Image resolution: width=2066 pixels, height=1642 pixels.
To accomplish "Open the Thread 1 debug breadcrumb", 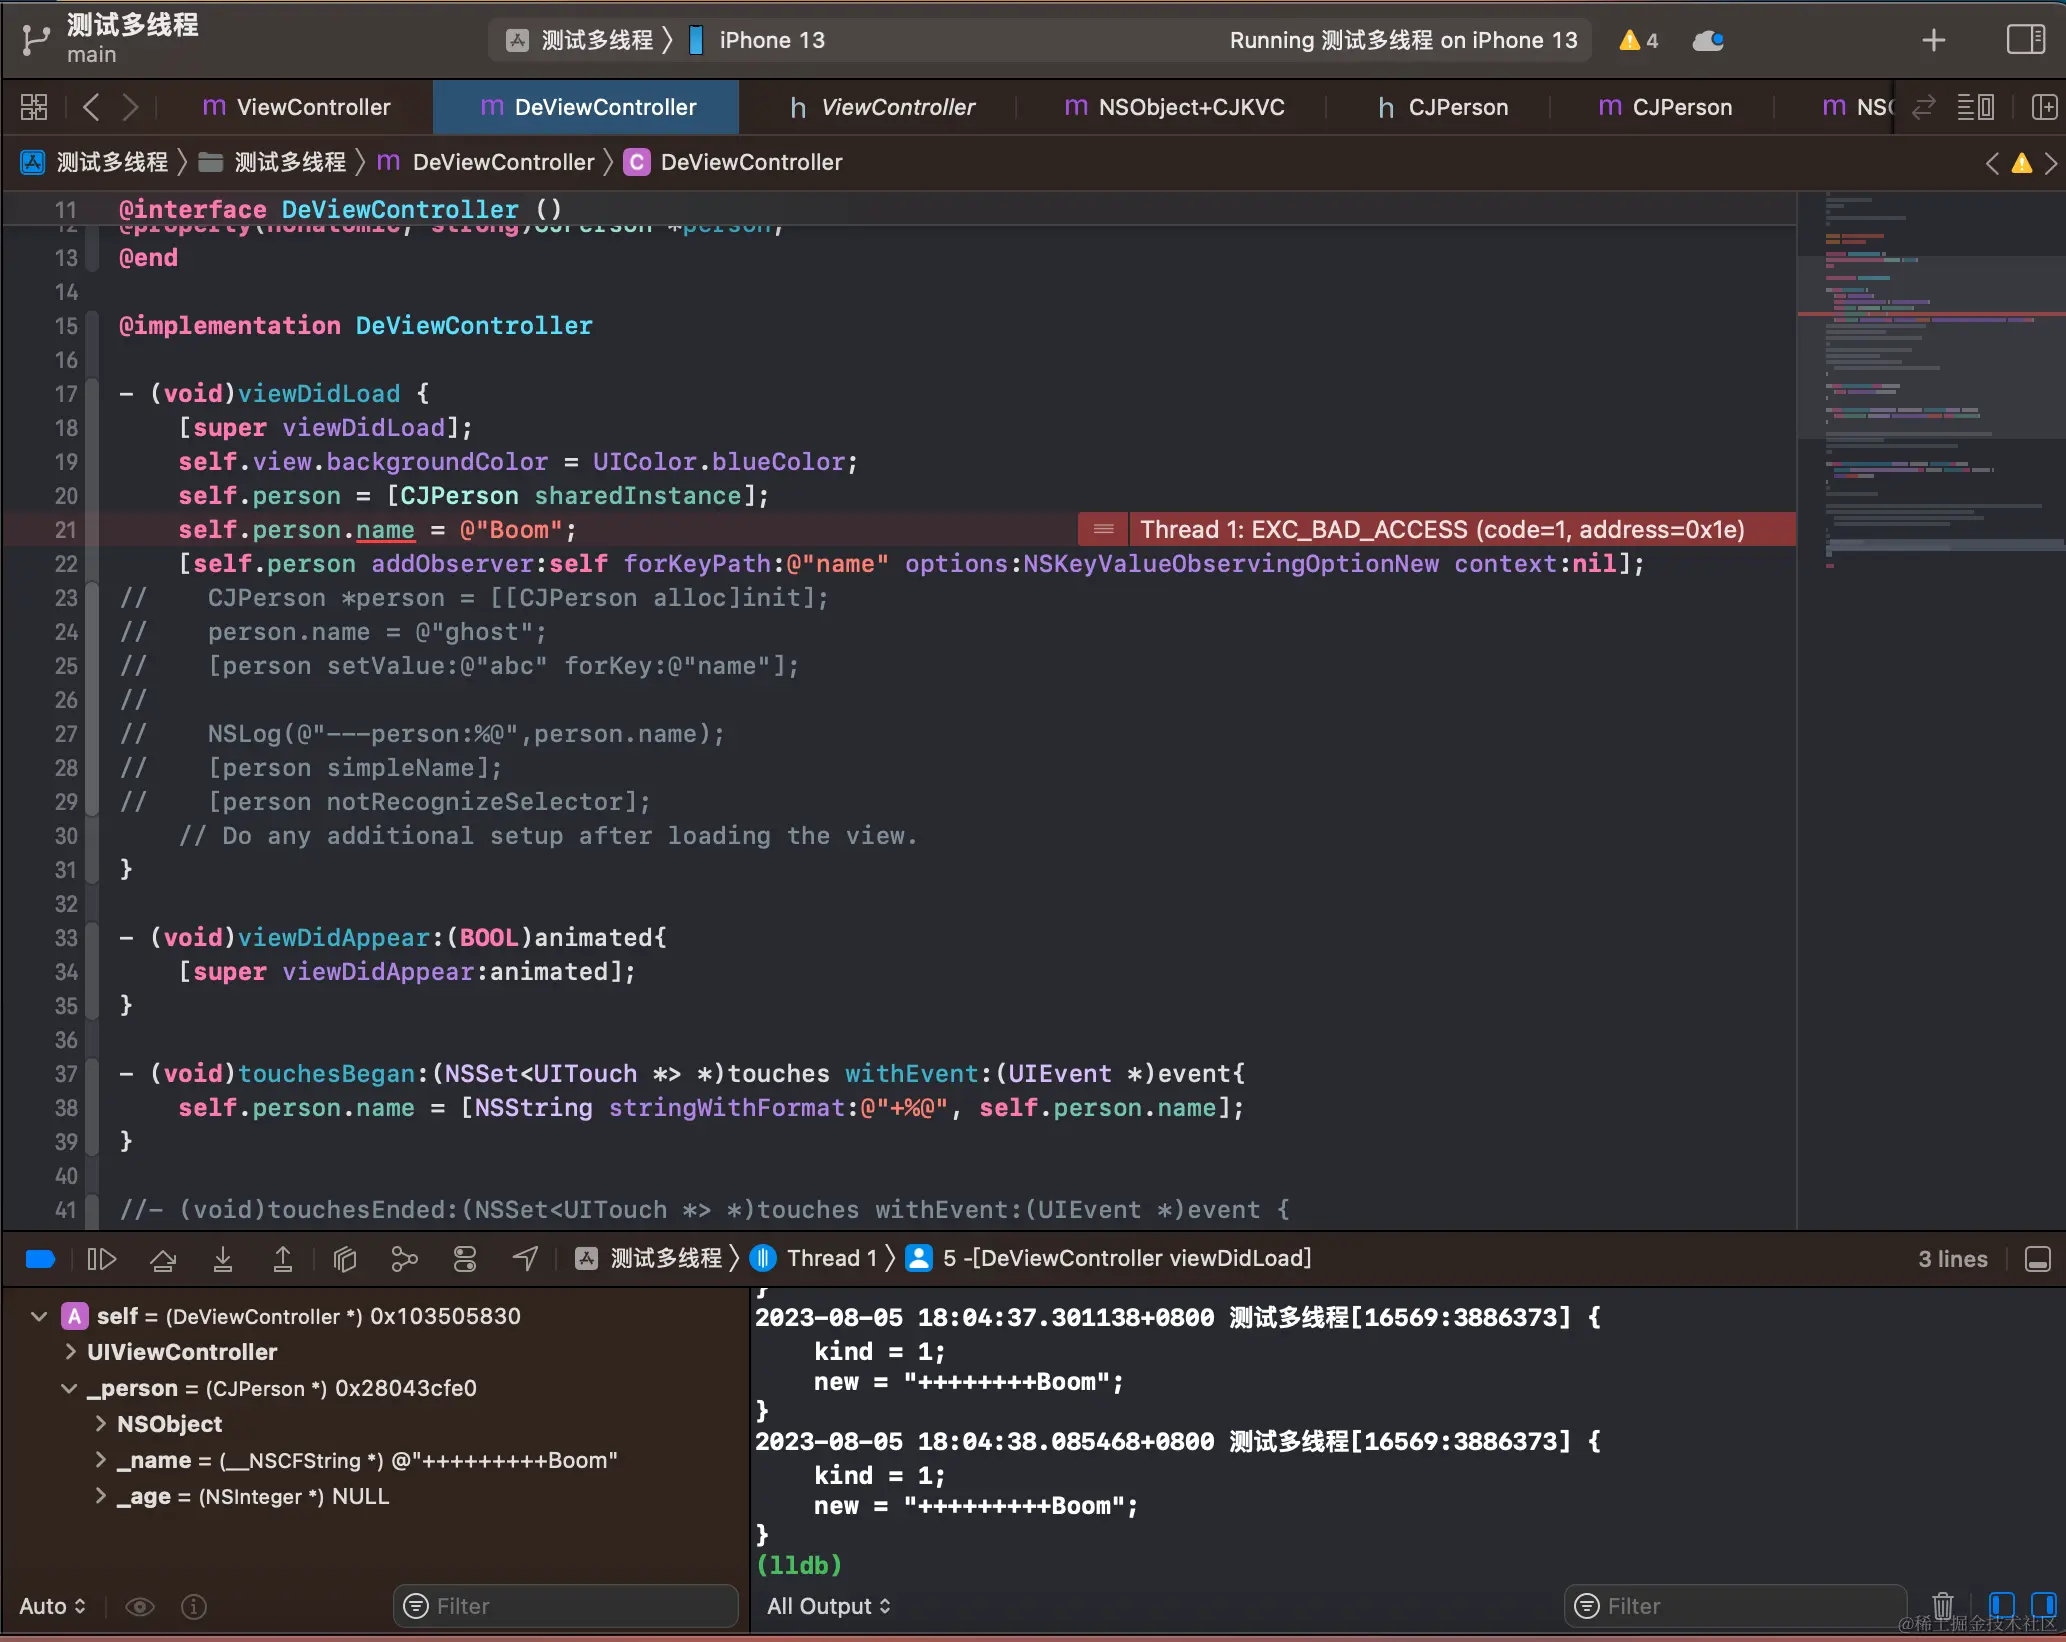I will click(x=813, y=1259).
